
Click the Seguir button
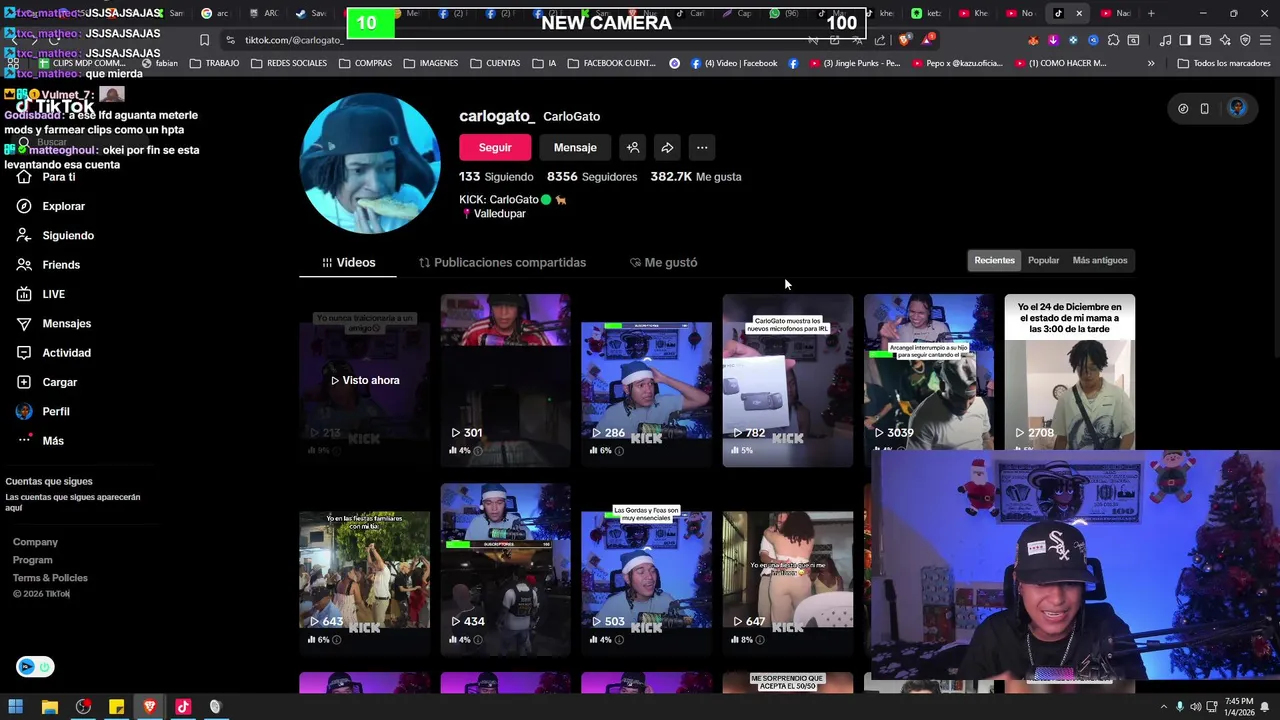tap(495, 147)
